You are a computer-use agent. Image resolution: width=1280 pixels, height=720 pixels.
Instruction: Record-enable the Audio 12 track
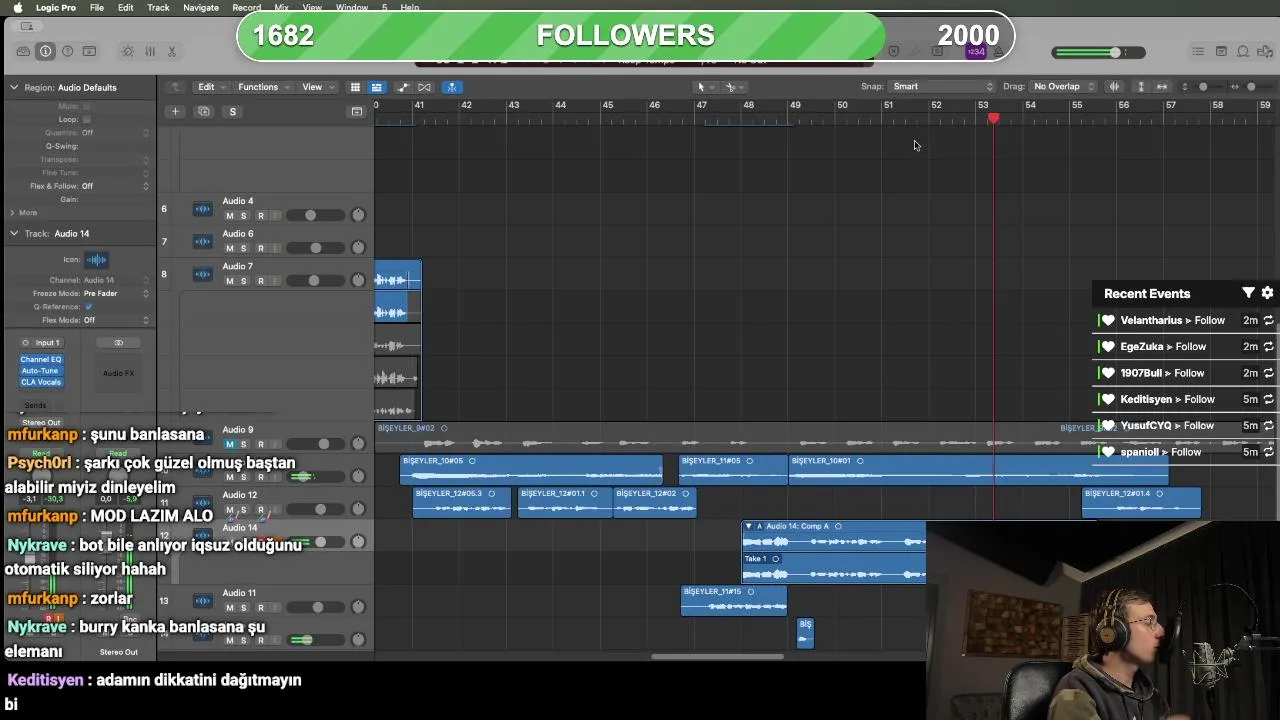tap(260, 510)
